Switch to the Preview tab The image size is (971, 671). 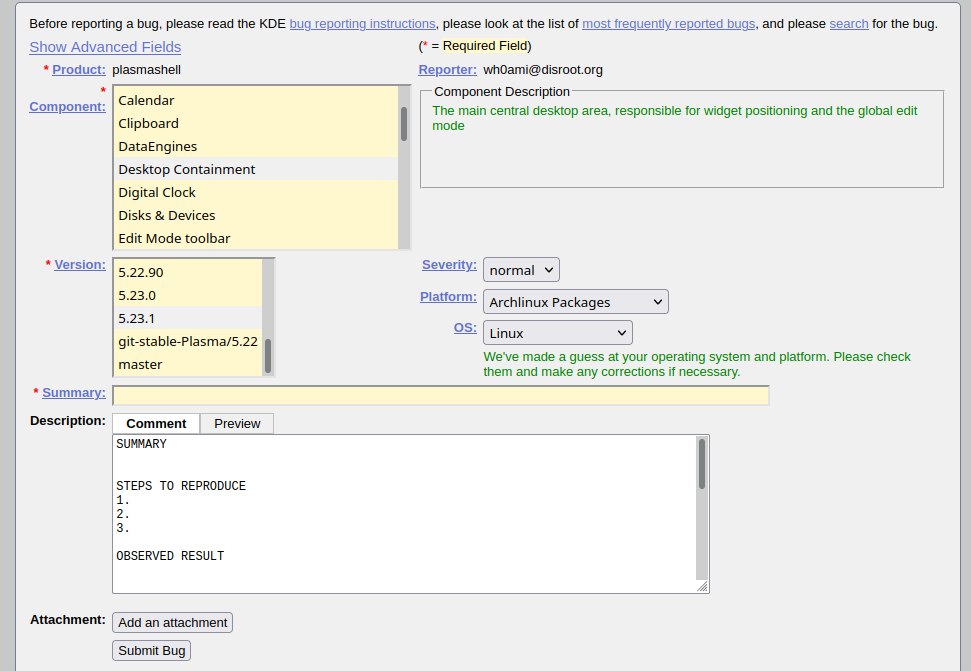(x=237, y=423)
